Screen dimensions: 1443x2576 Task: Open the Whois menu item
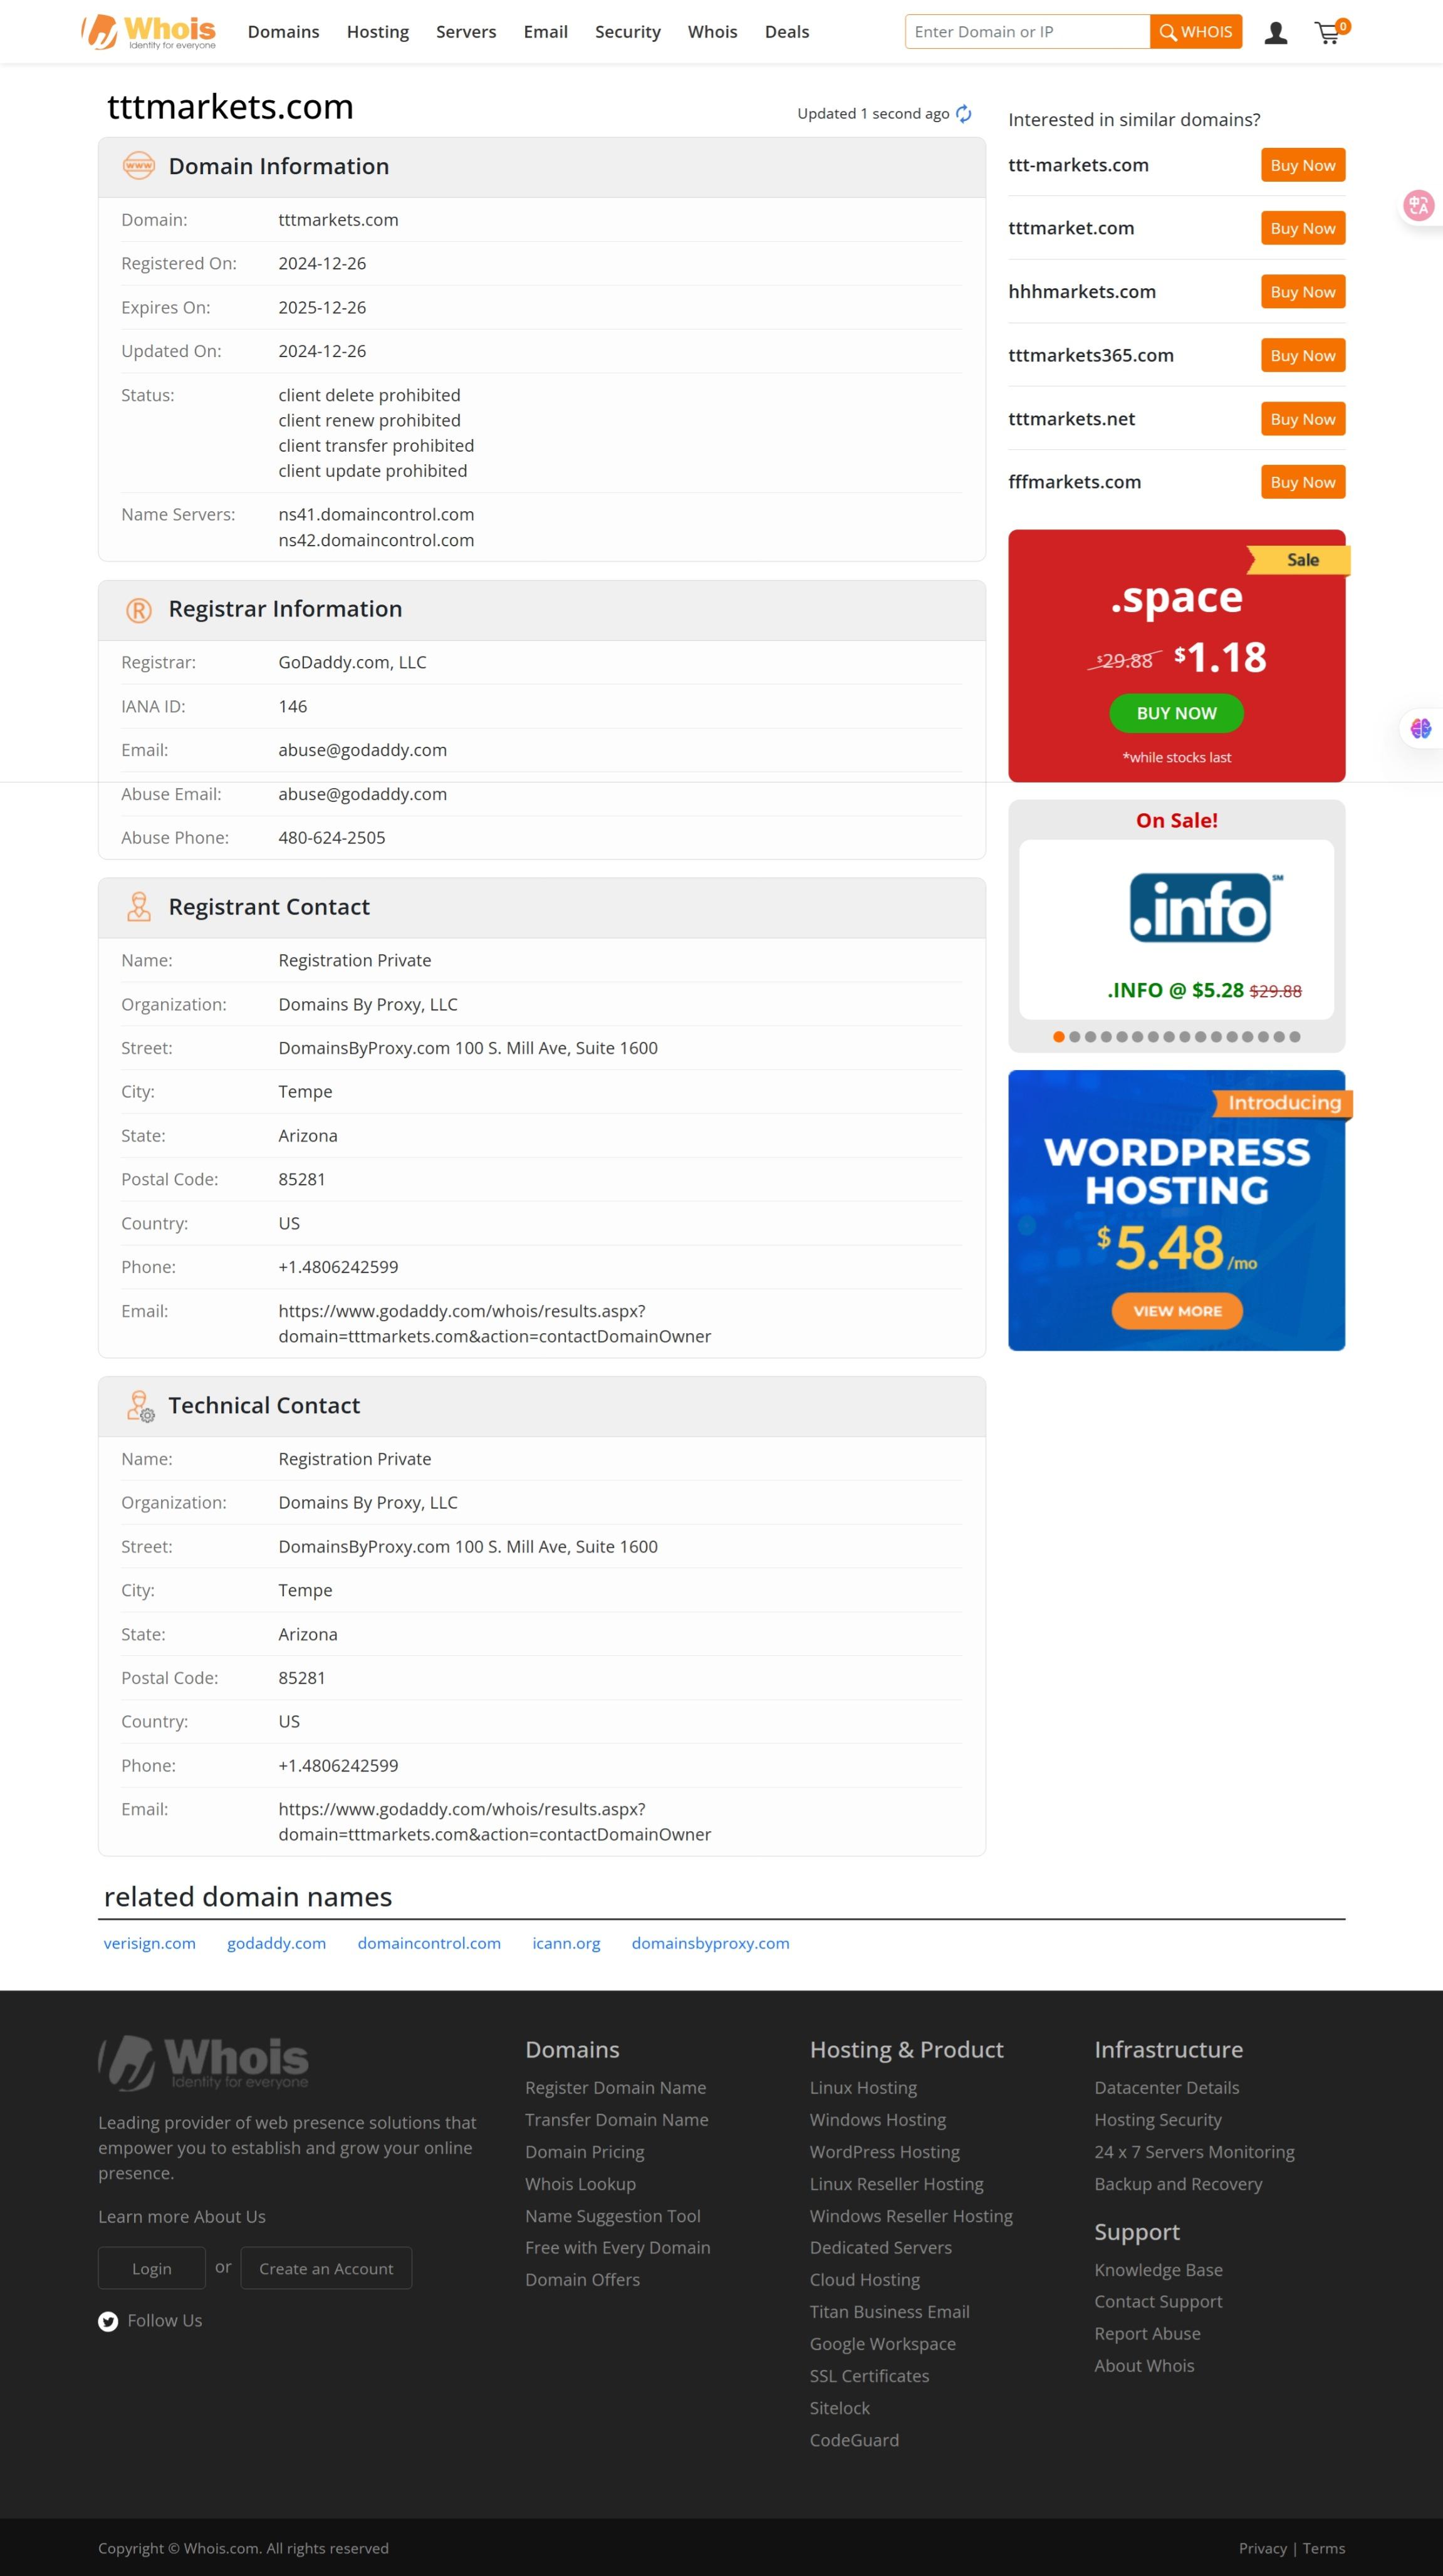713,32
